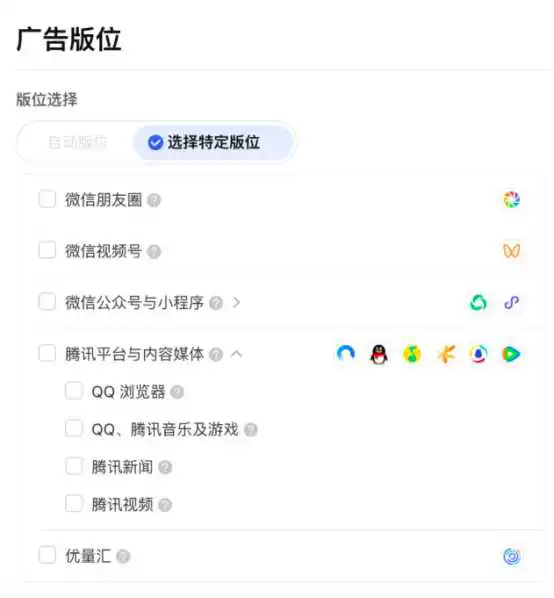Screen dimensions: 554x598
Task: Check the 微信朋友圈 checkbox
Action: coord(47,199)
